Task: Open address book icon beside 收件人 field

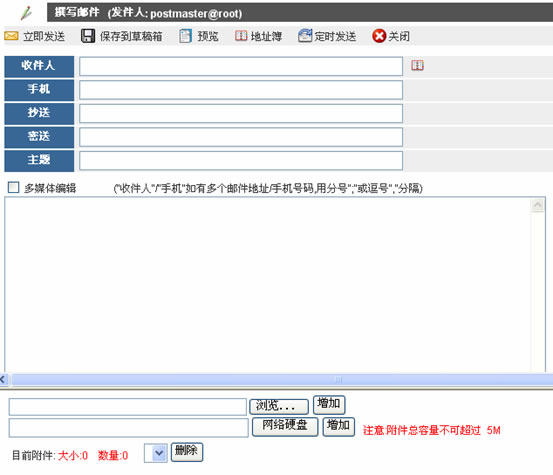Action: (x=417, y=65)
